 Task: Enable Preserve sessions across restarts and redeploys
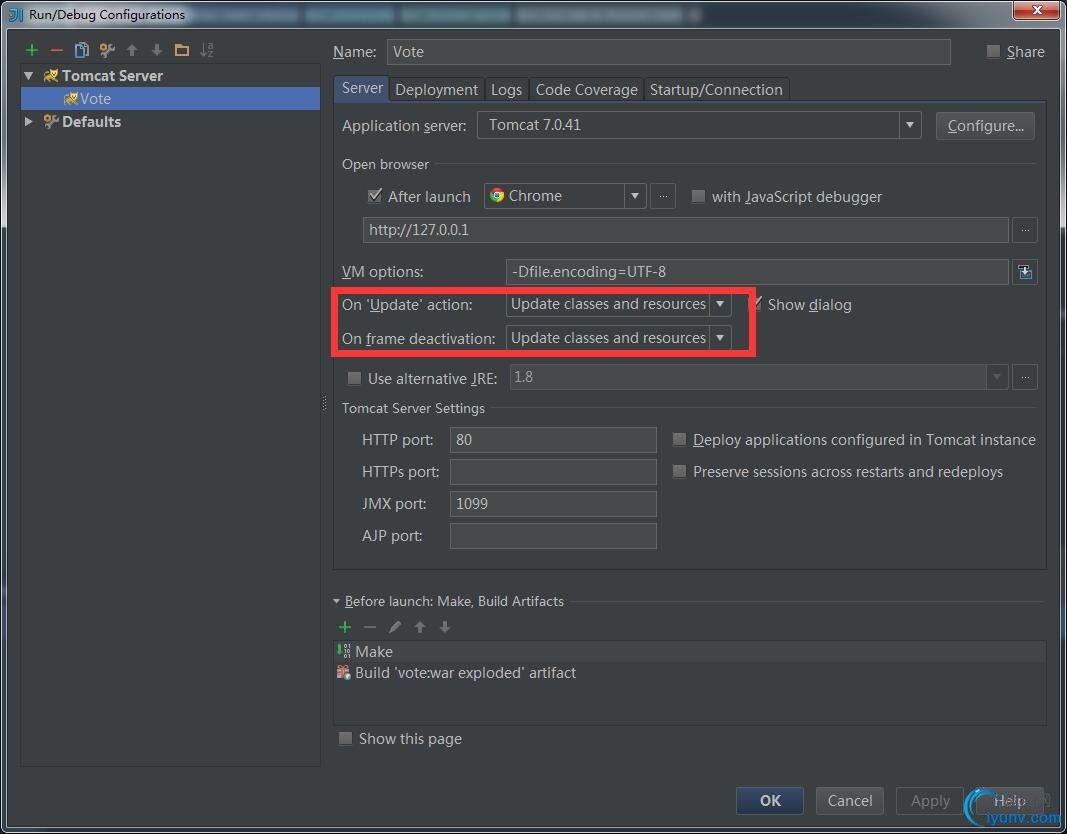tap(679, 471)
